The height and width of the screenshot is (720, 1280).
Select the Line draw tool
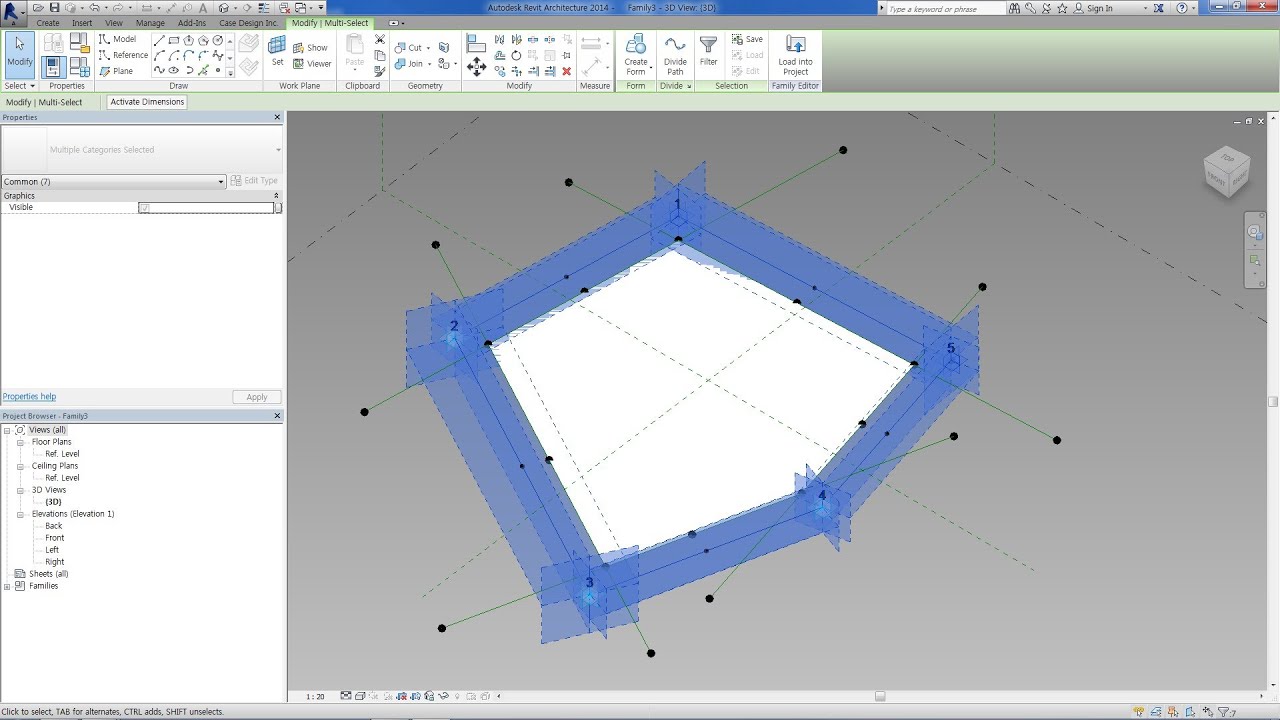click(x=159, y=40)
